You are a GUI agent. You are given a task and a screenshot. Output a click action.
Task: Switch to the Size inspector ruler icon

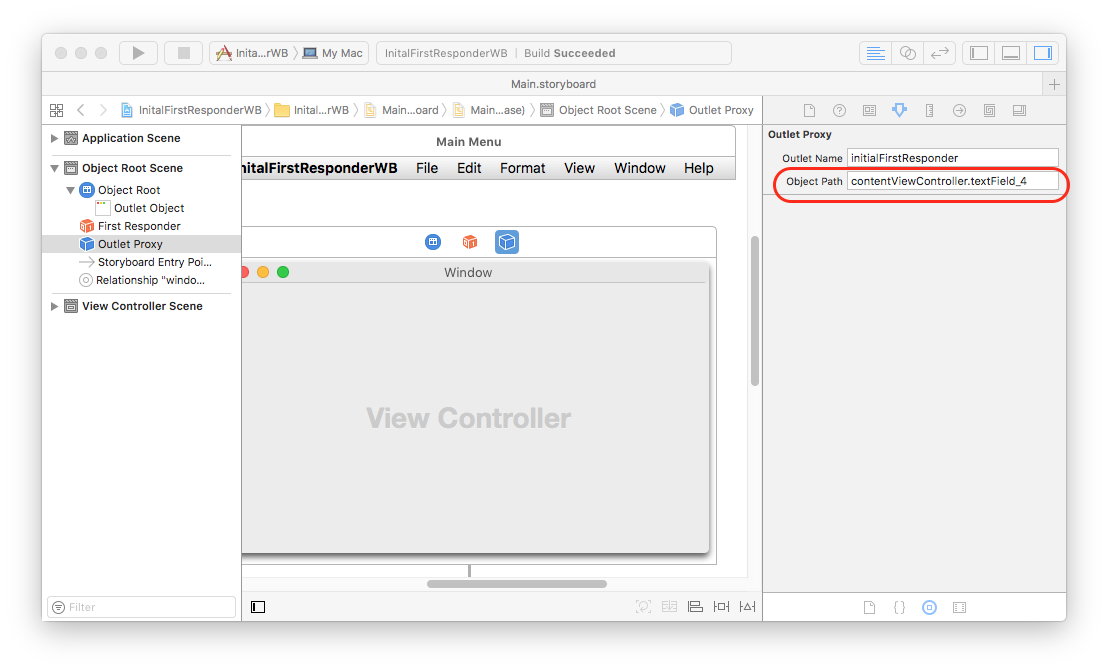[x=929, y=110]
